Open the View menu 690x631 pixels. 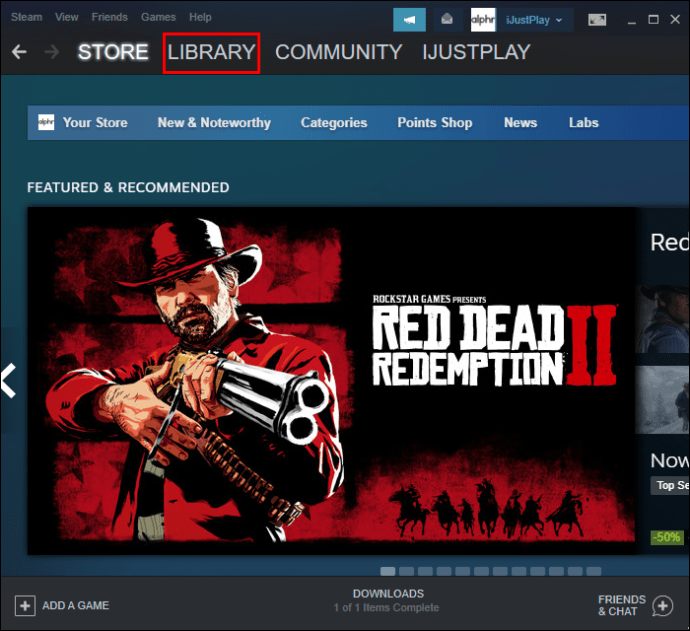66,17
